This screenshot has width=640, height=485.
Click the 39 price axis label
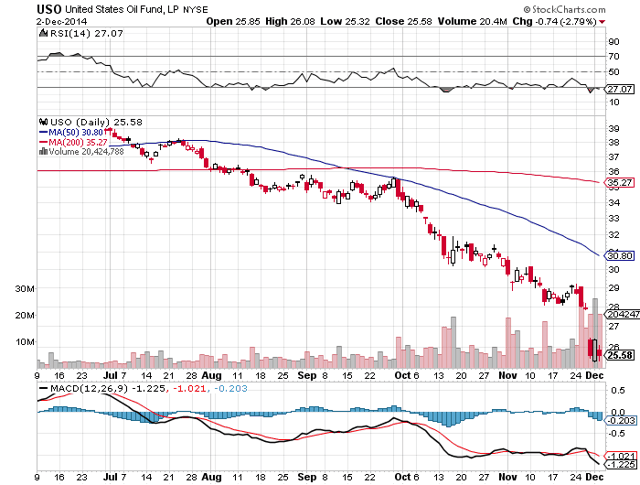613,129
